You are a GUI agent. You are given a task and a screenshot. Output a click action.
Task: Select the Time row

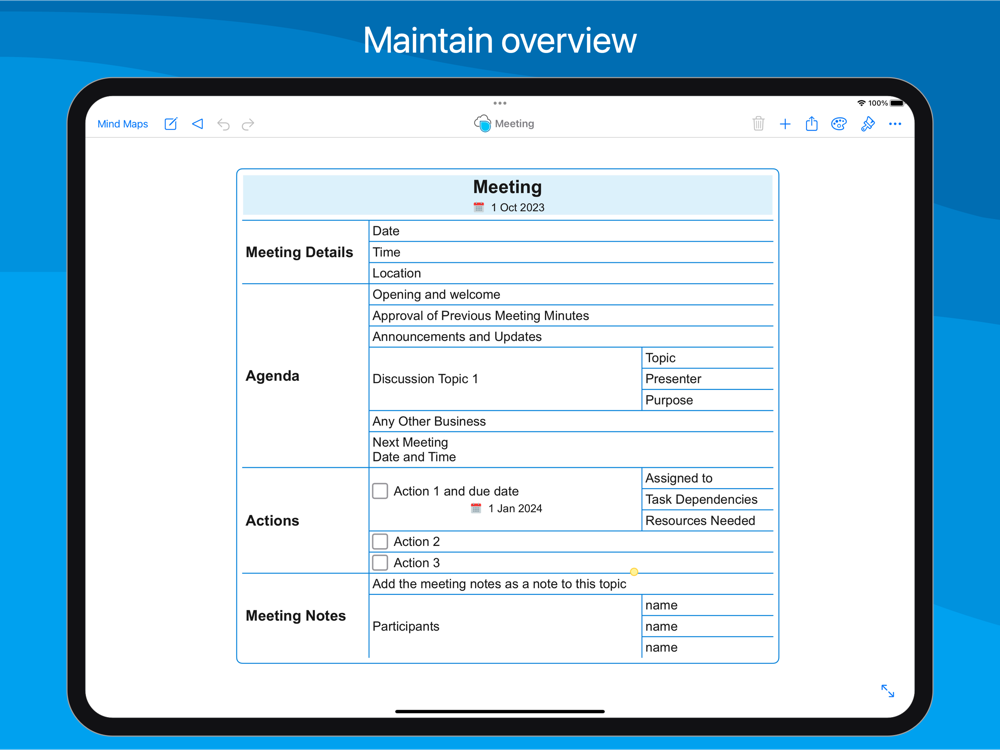coord(571,252)
